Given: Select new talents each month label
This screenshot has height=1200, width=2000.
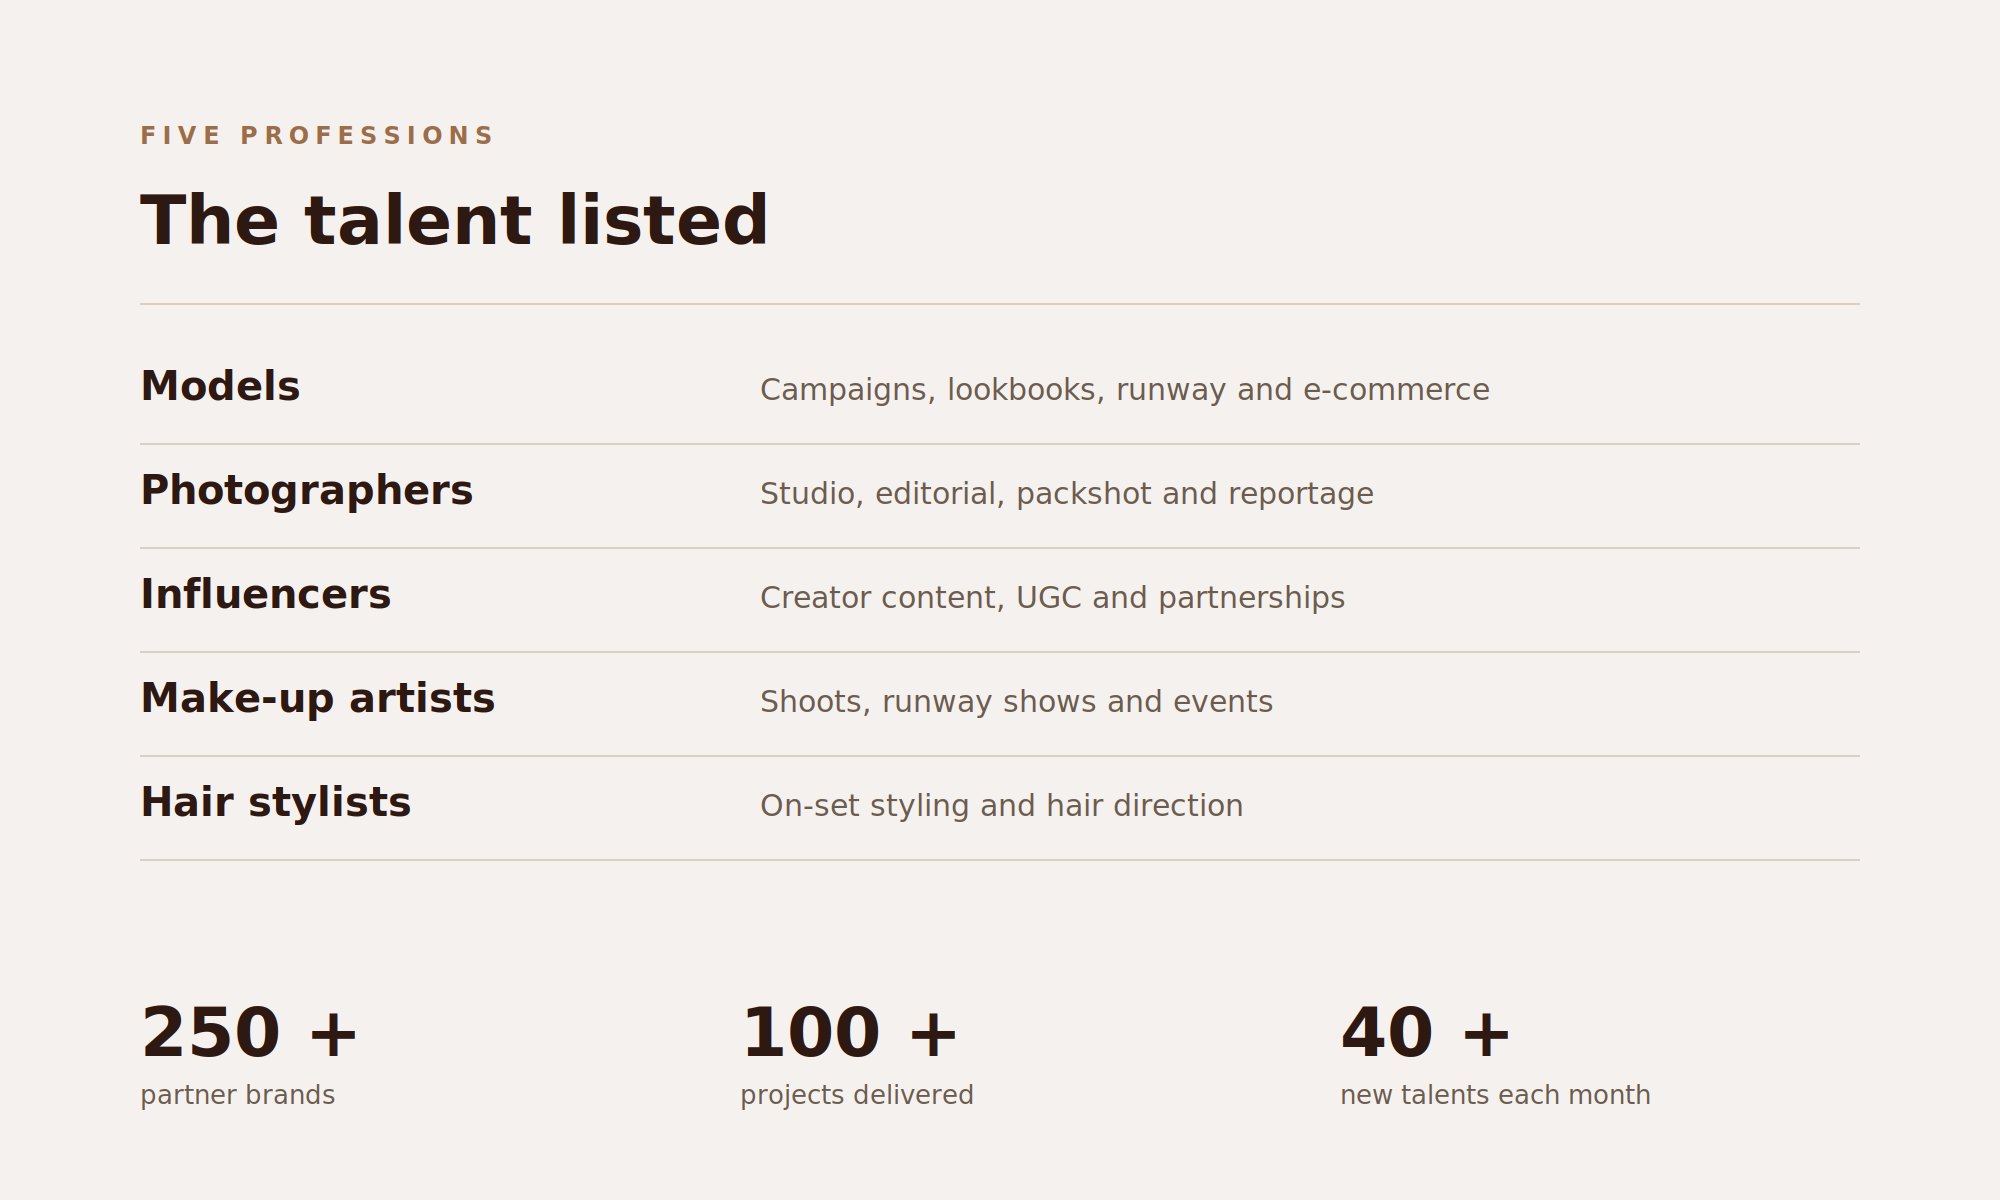Looking at the screenshot, I should tap(1495, 1096).
